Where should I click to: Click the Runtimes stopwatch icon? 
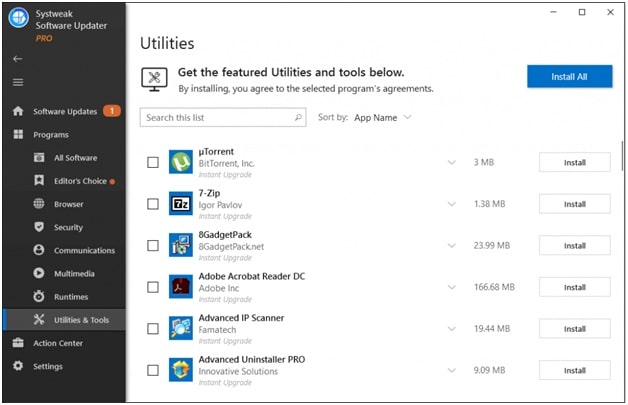[39, 296]
